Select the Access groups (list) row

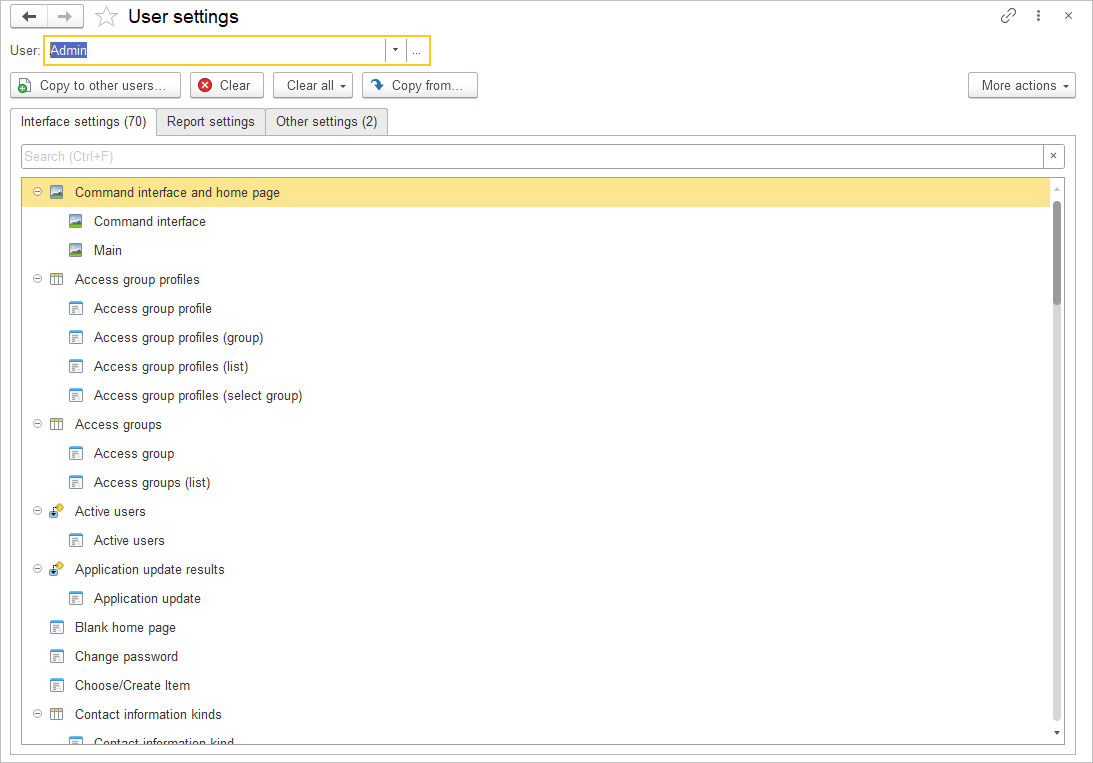point(535,482)
